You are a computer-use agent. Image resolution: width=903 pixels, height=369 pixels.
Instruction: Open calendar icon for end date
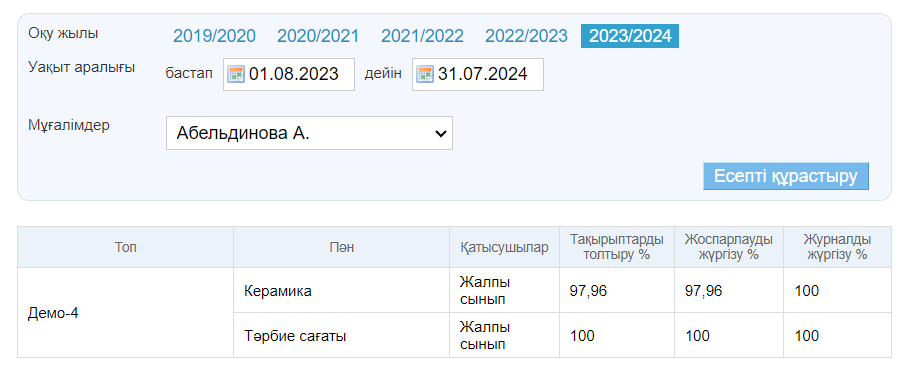(x=425, y=74)
